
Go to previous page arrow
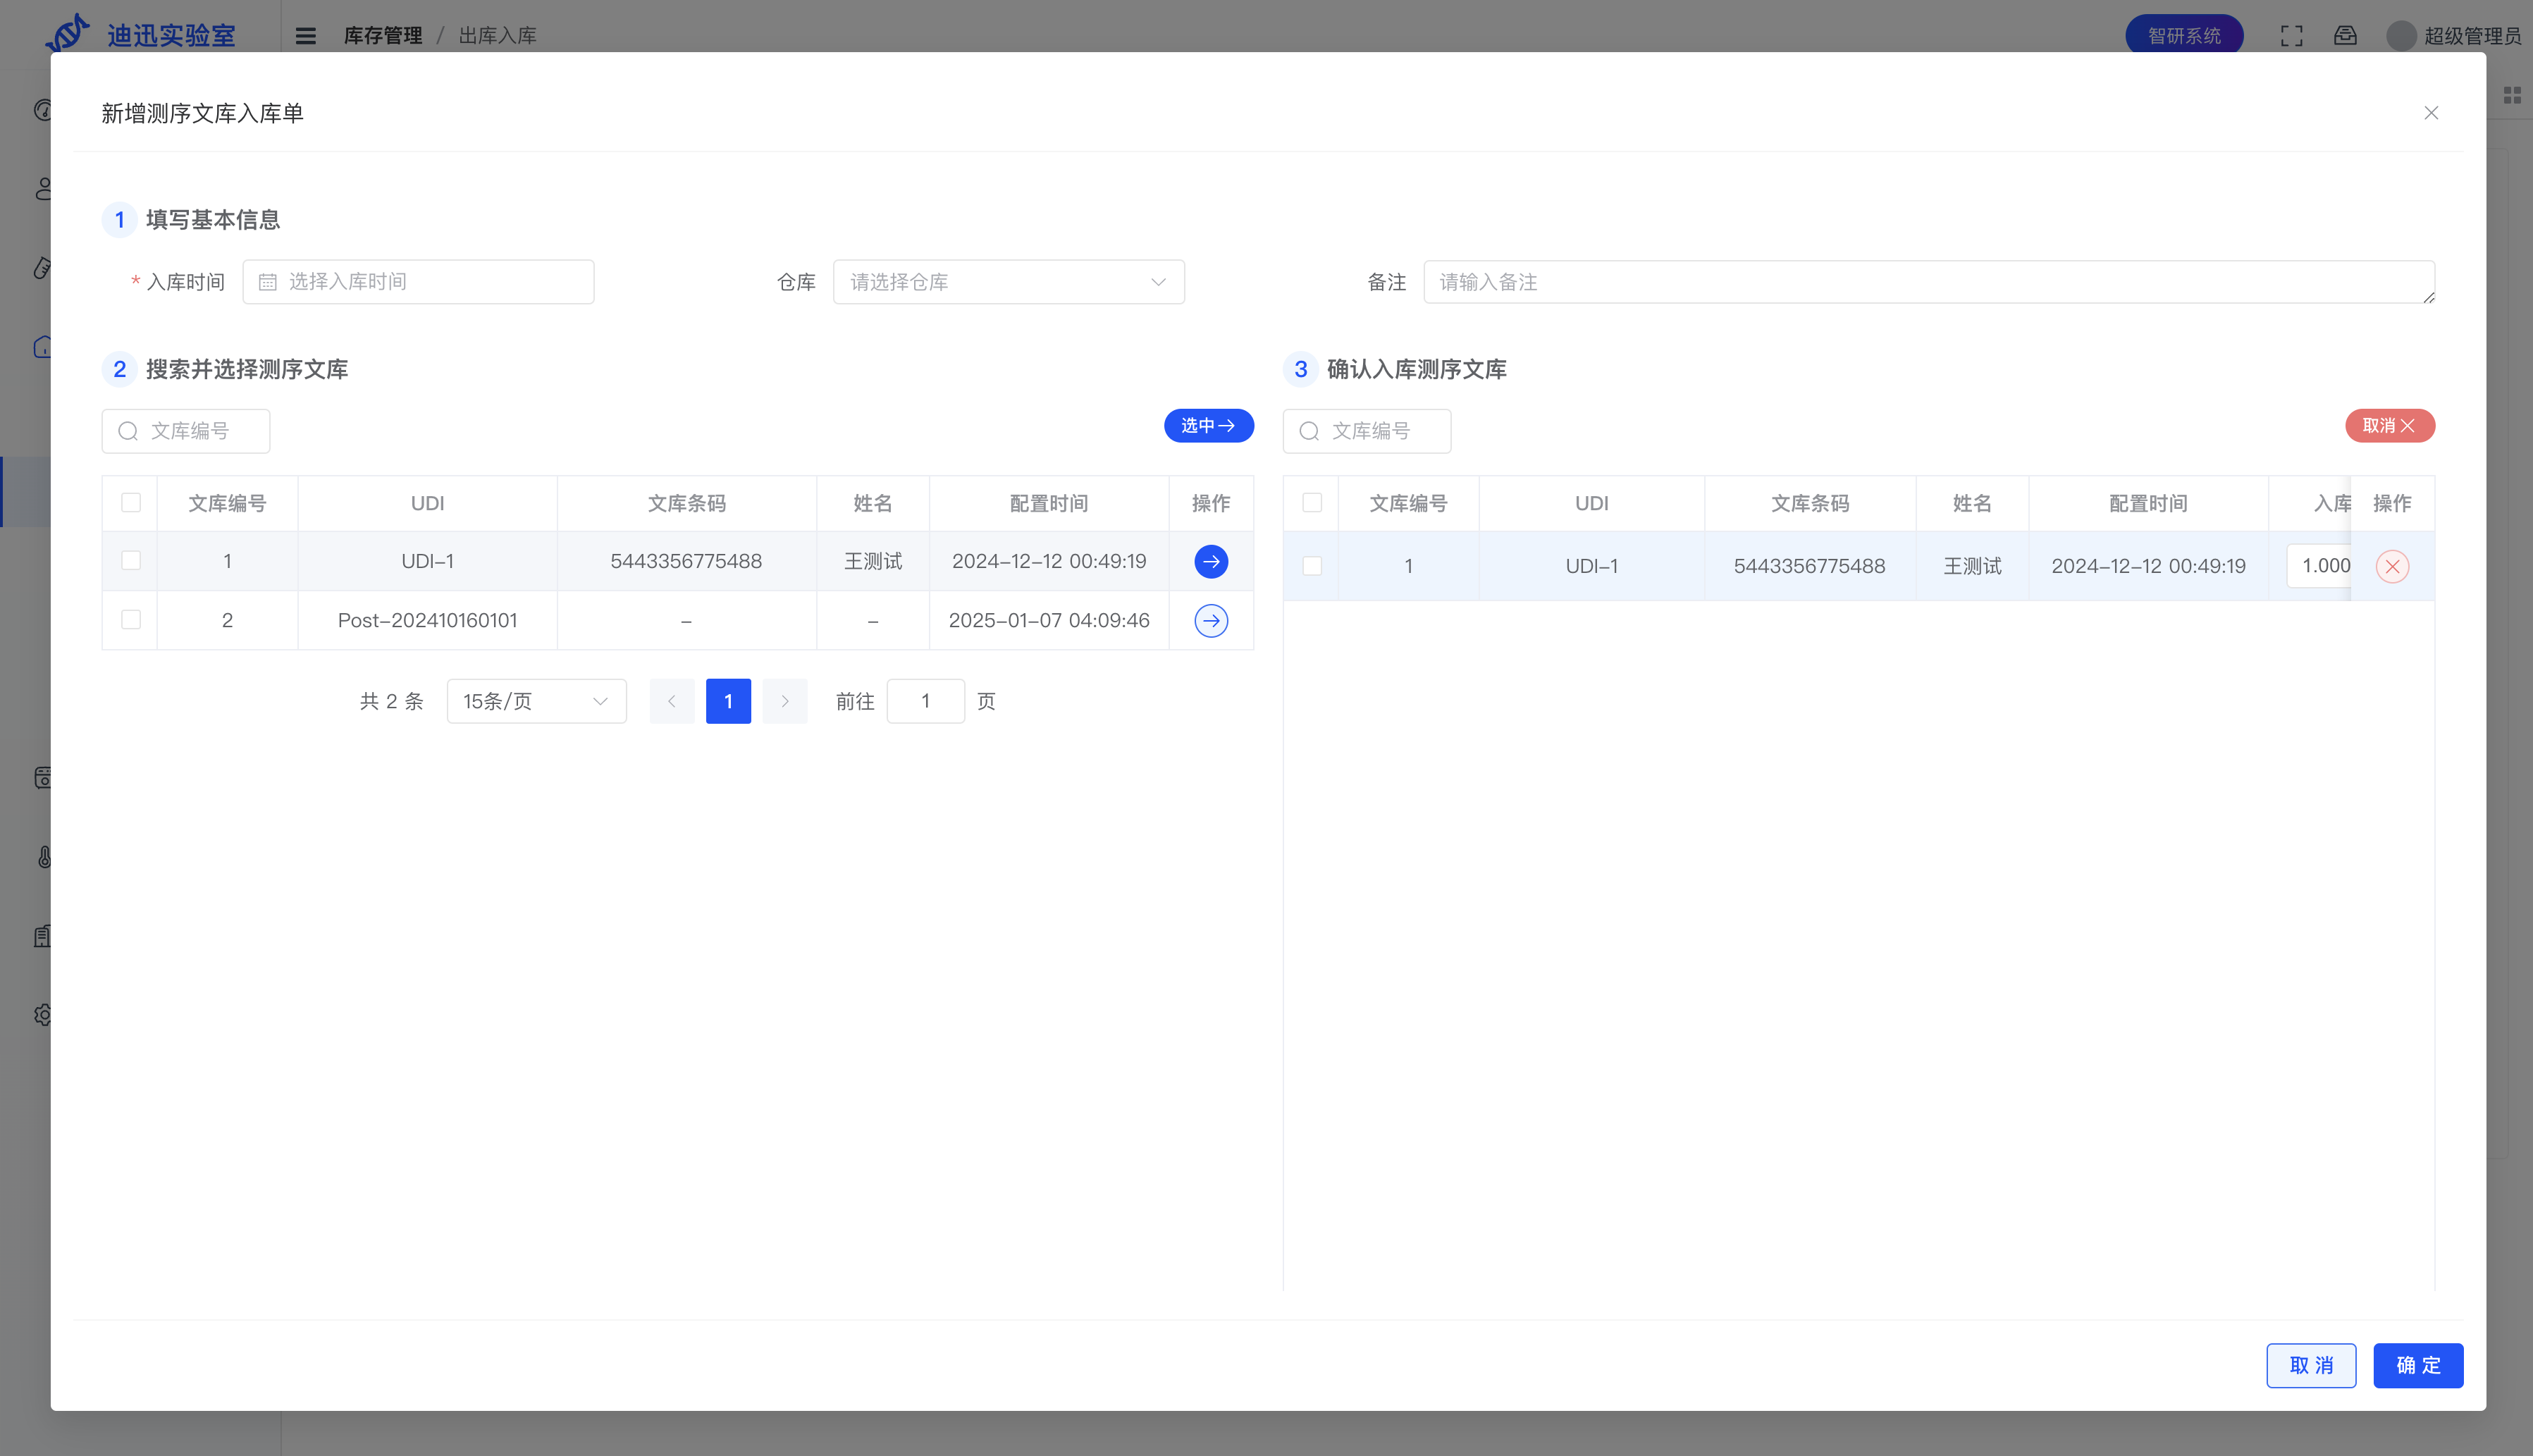pos(671,701)
